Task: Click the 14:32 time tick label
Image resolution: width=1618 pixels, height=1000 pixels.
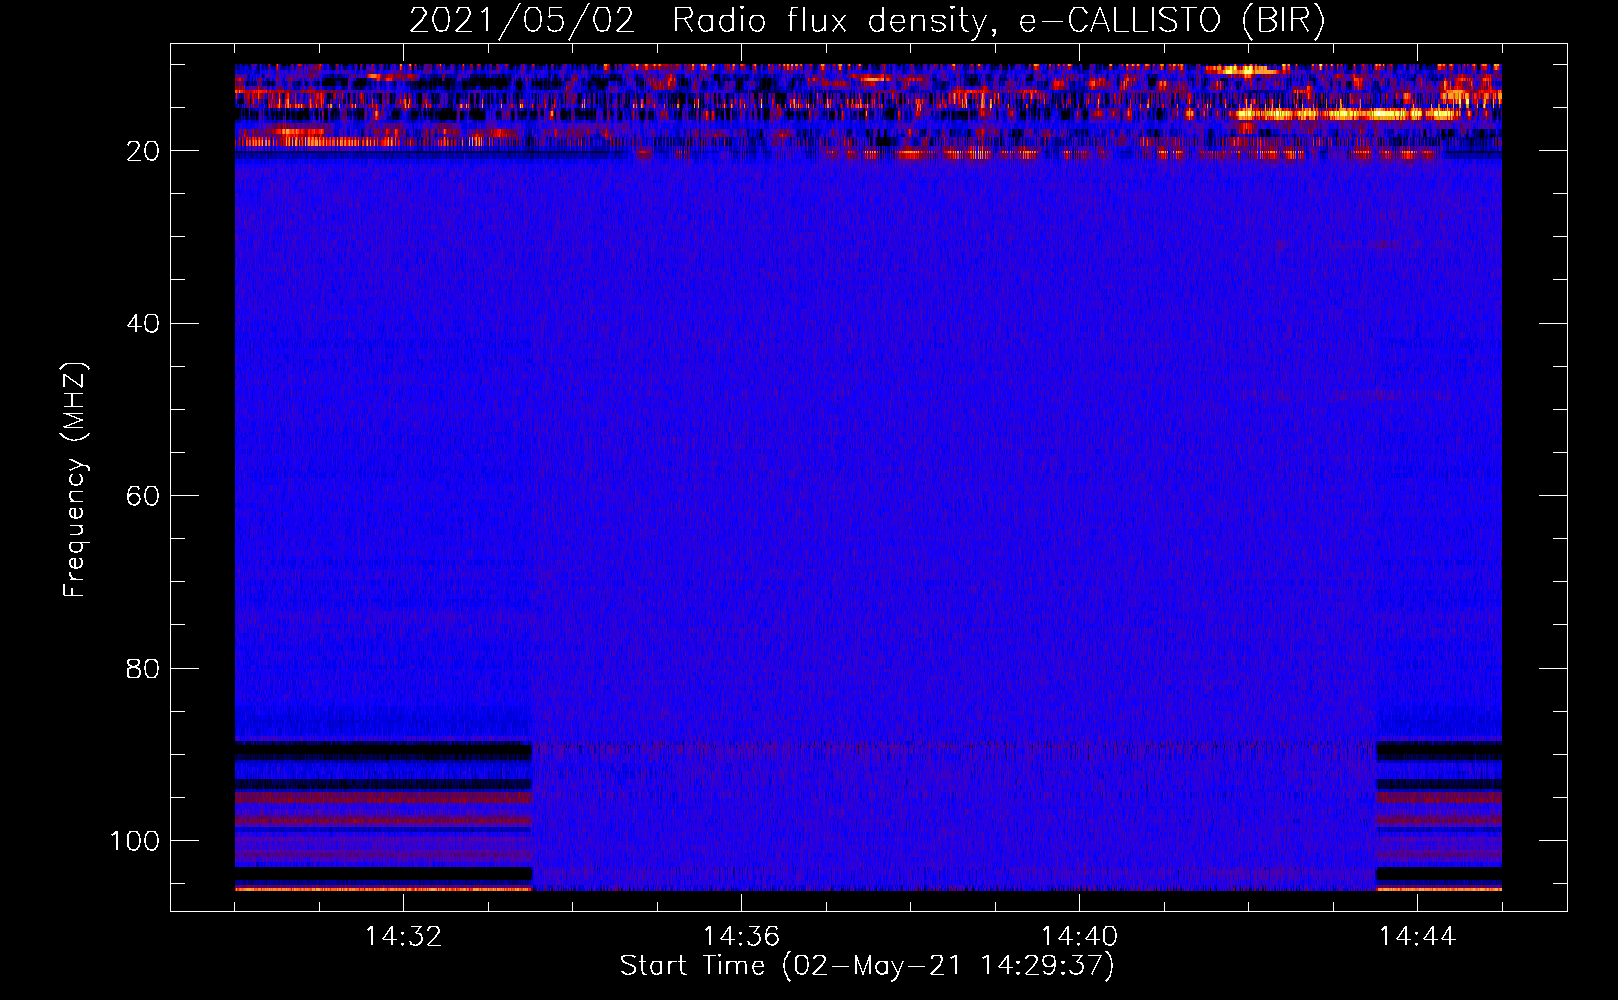Action: (x=403, y=937)
